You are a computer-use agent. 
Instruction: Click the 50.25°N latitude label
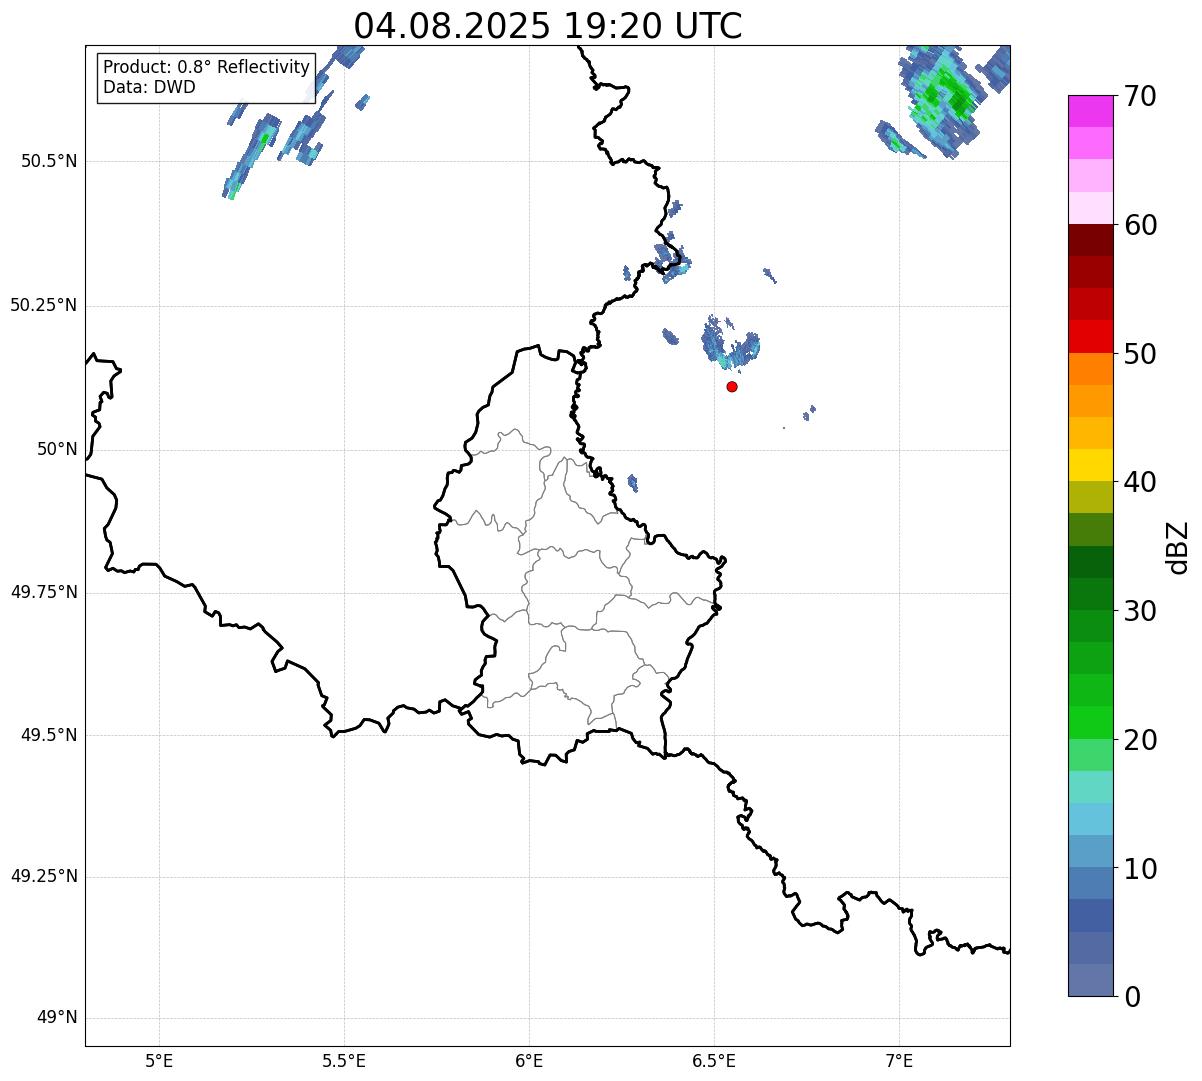click(44, 305)
